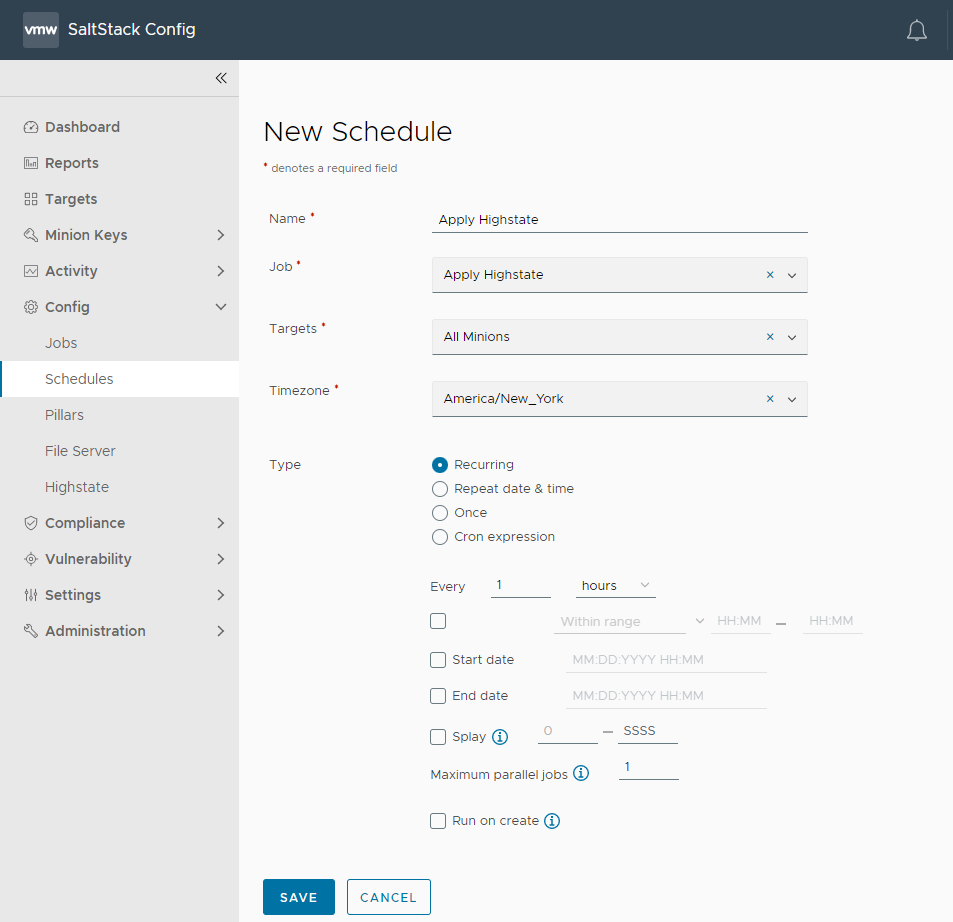Viewport: 953px width, 922px height.
Task: Click the CANCEL button
Action: [388, 897]
